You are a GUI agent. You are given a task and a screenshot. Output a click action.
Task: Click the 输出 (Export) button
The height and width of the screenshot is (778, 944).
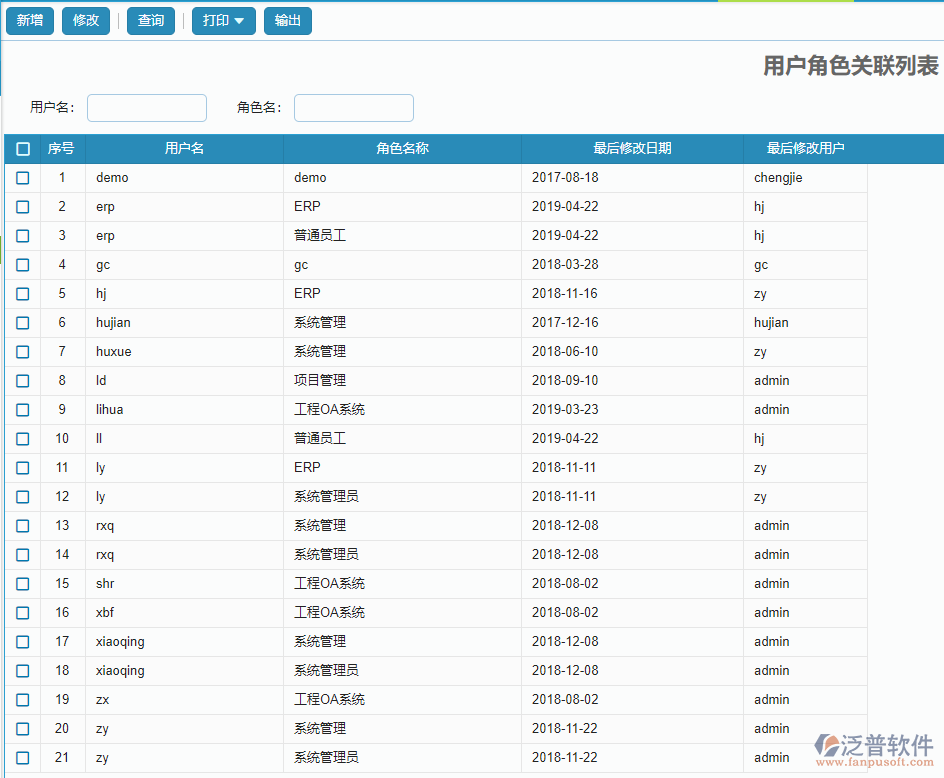pos(287,20)
